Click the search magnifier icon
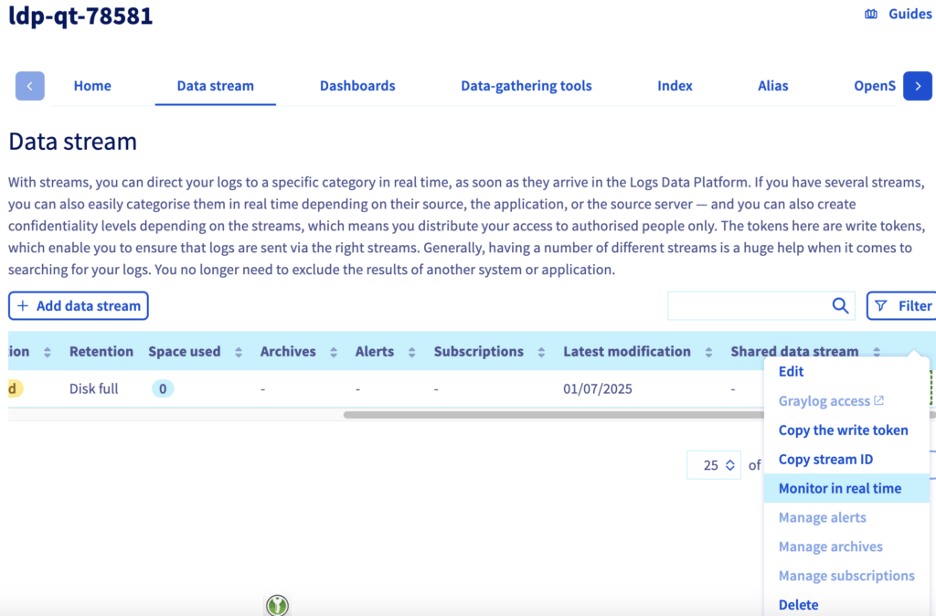Screen dimensions: 936x616 click(x=840, y=306)
